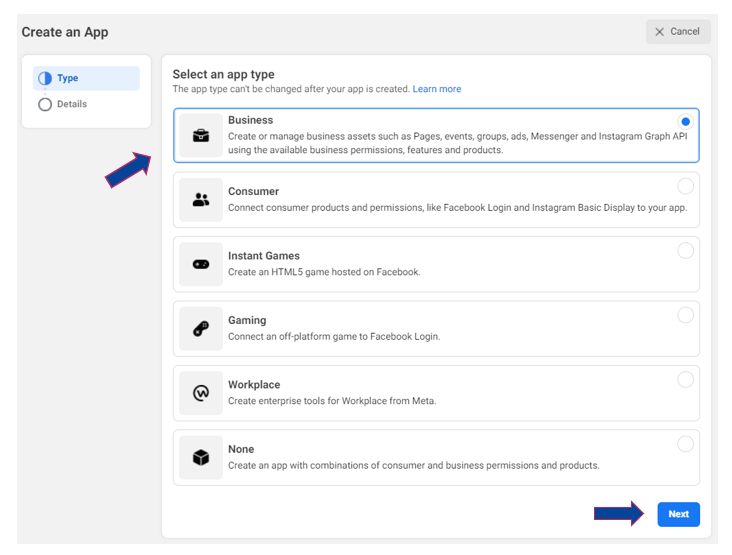Choose the Gaming radio button

685,315
